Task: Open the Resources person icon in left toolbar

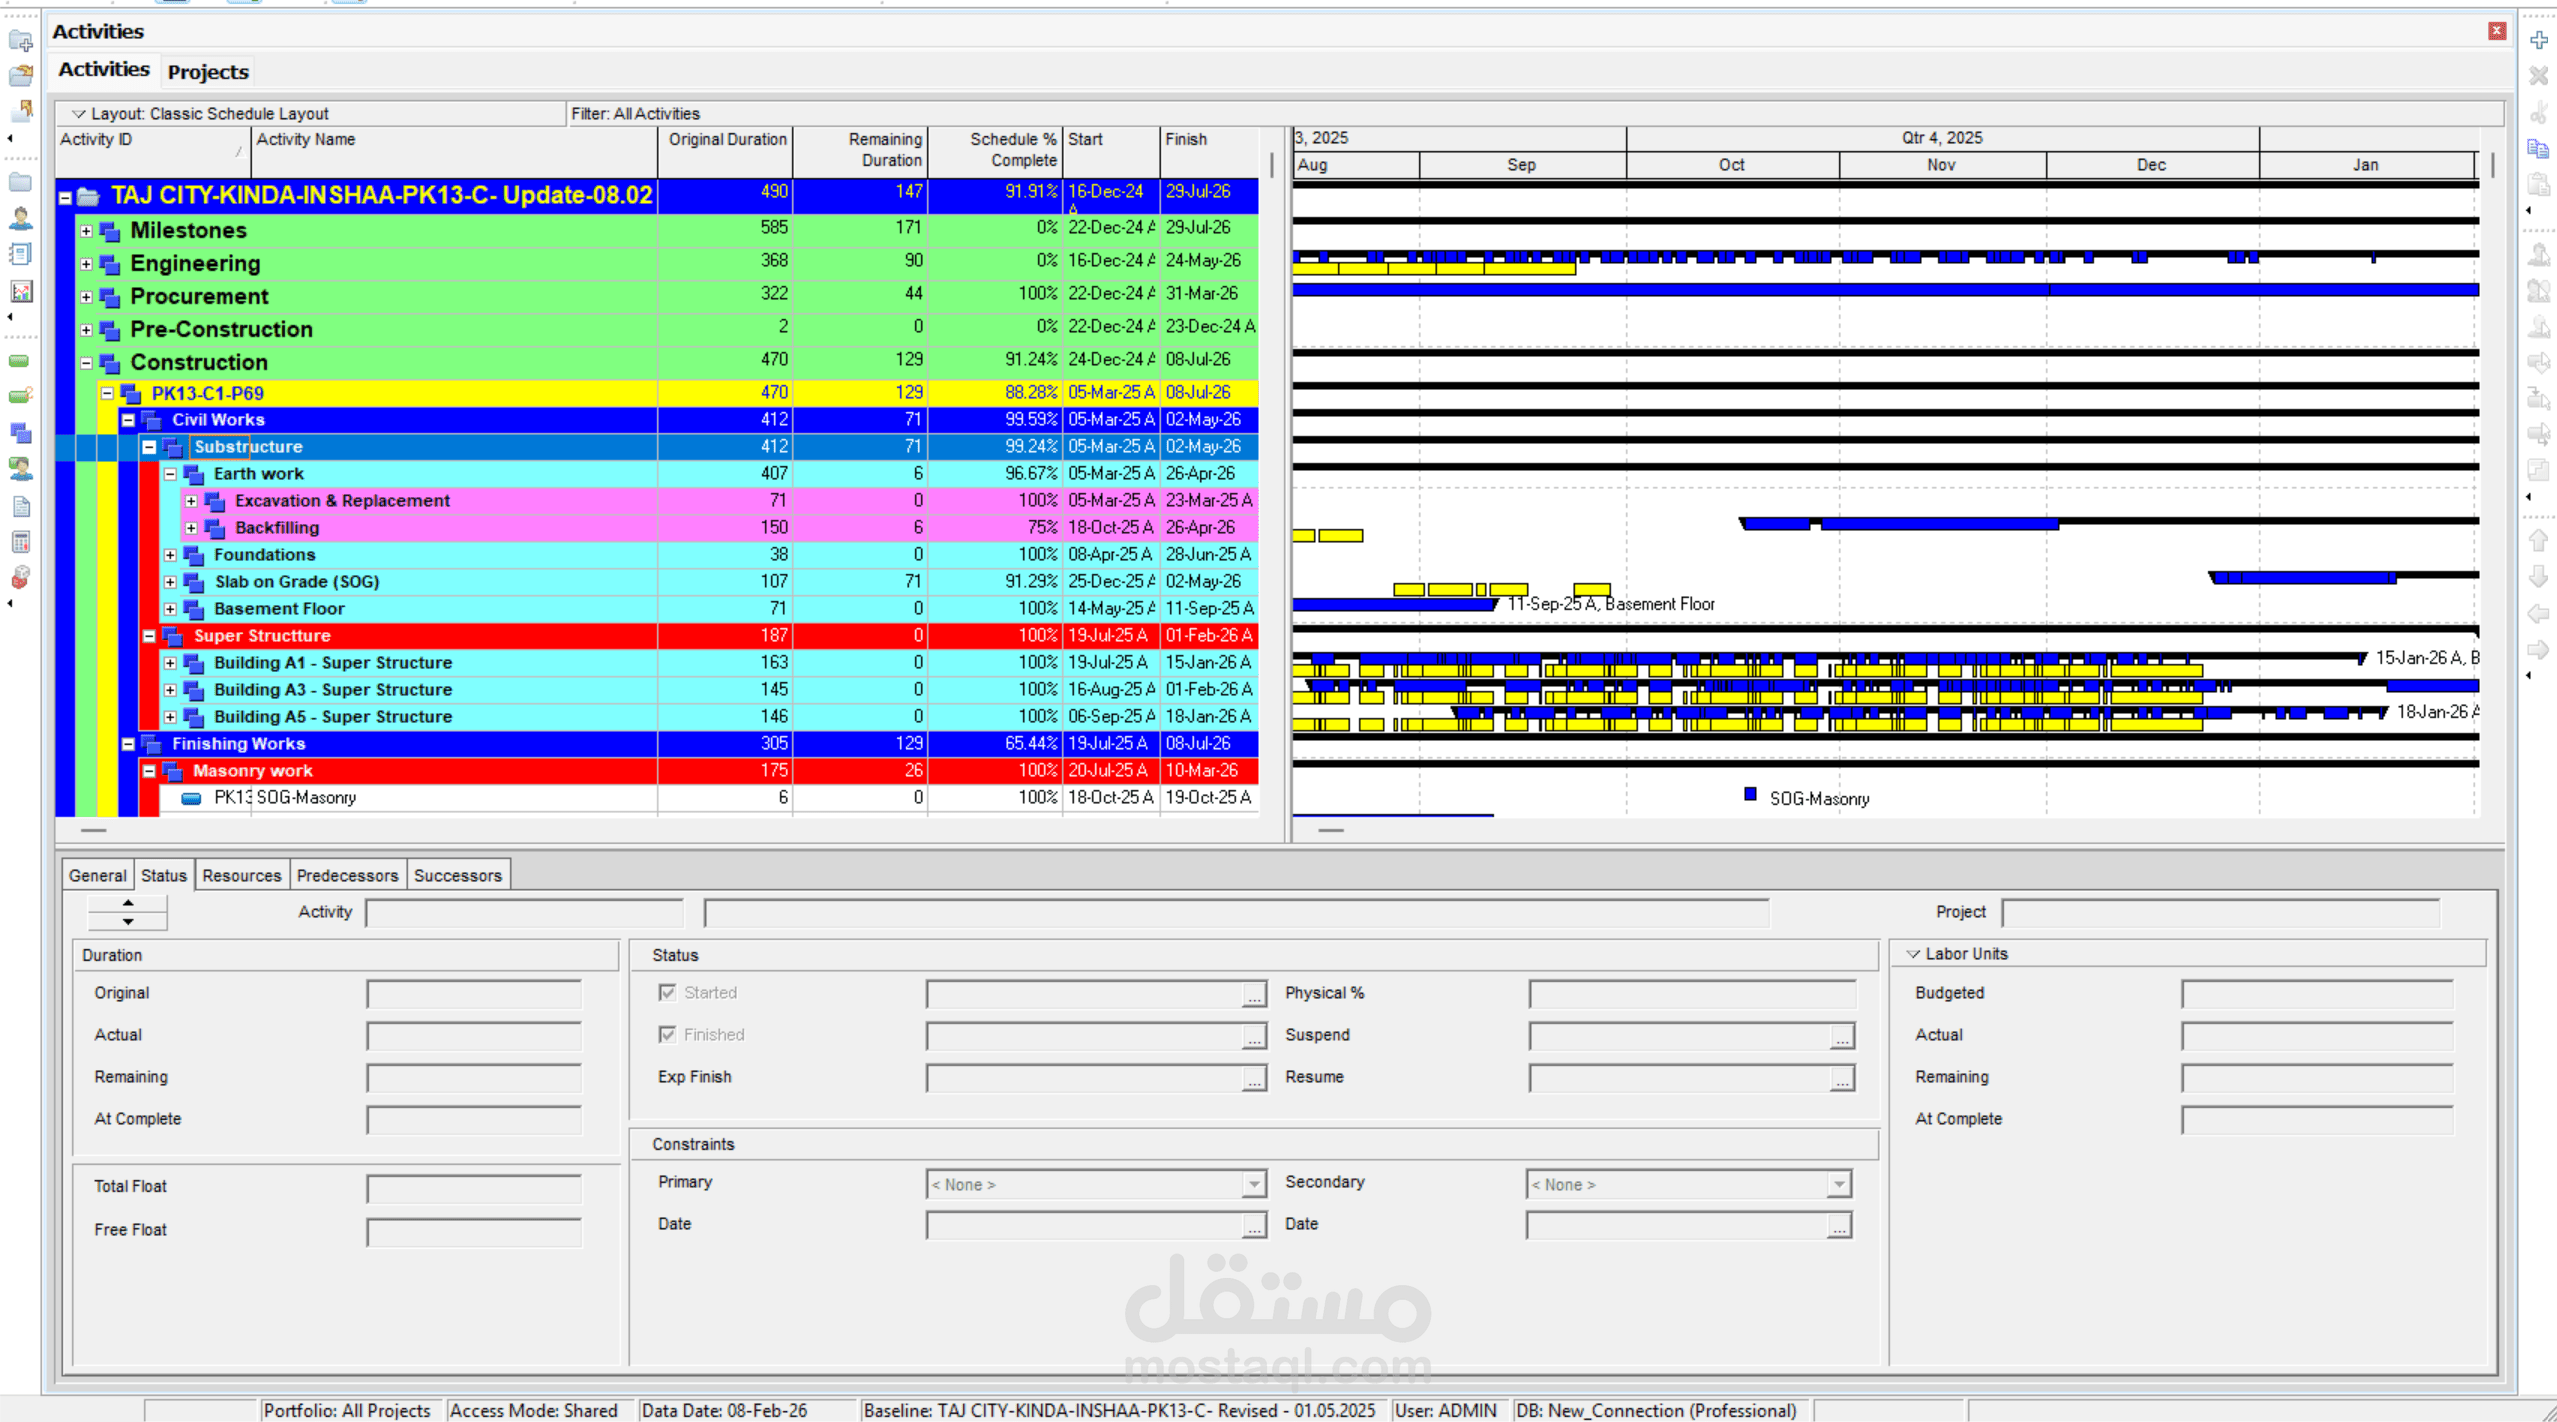Action: (x=20, y=218)
